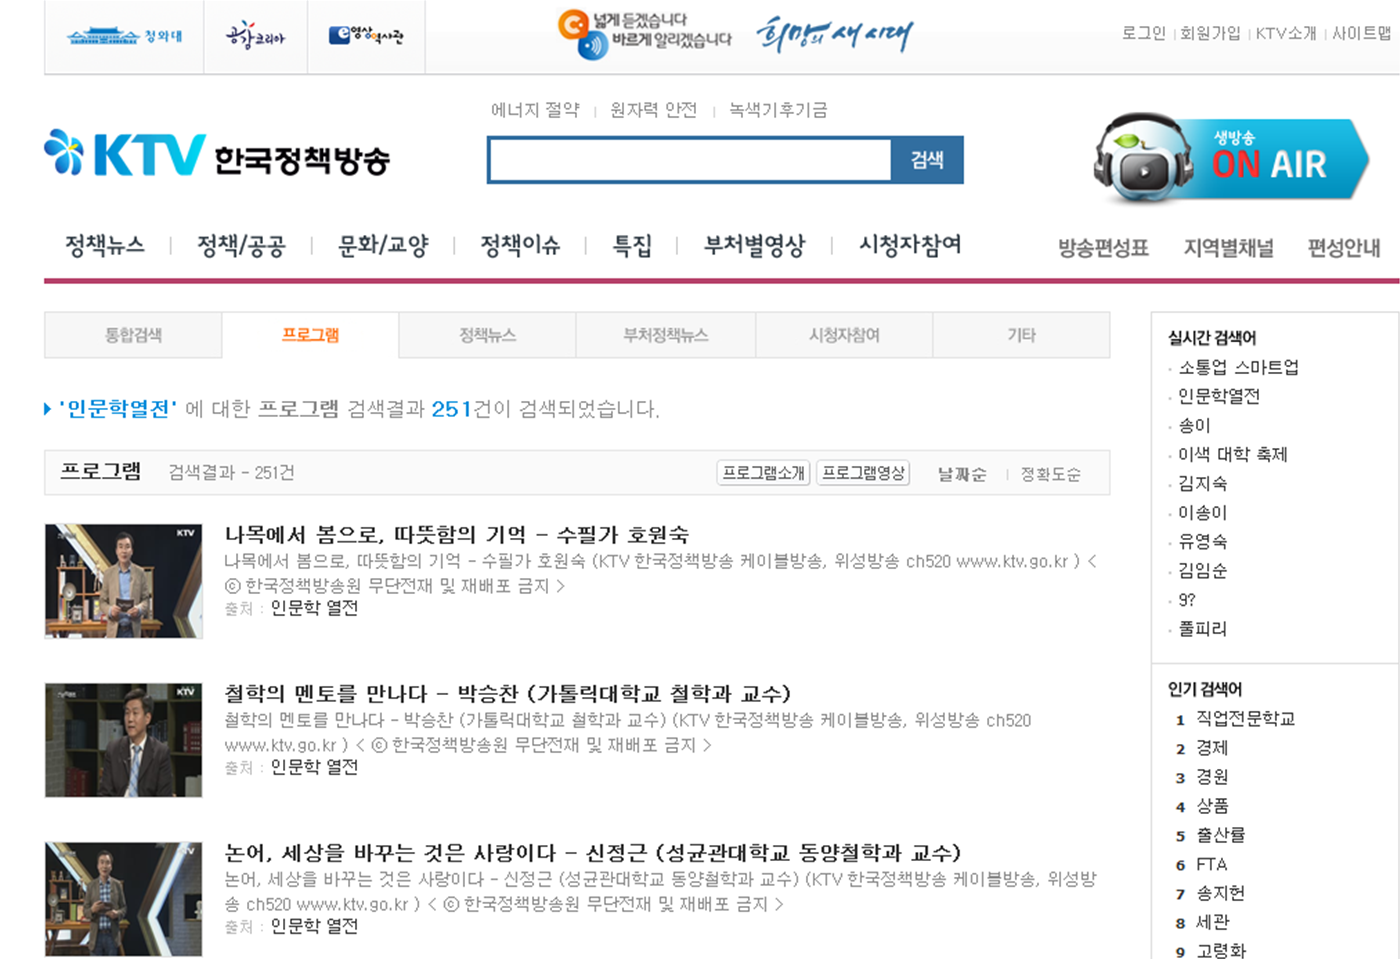Select the 시청자참여 results tab
1400x959 pixels.
844,335
